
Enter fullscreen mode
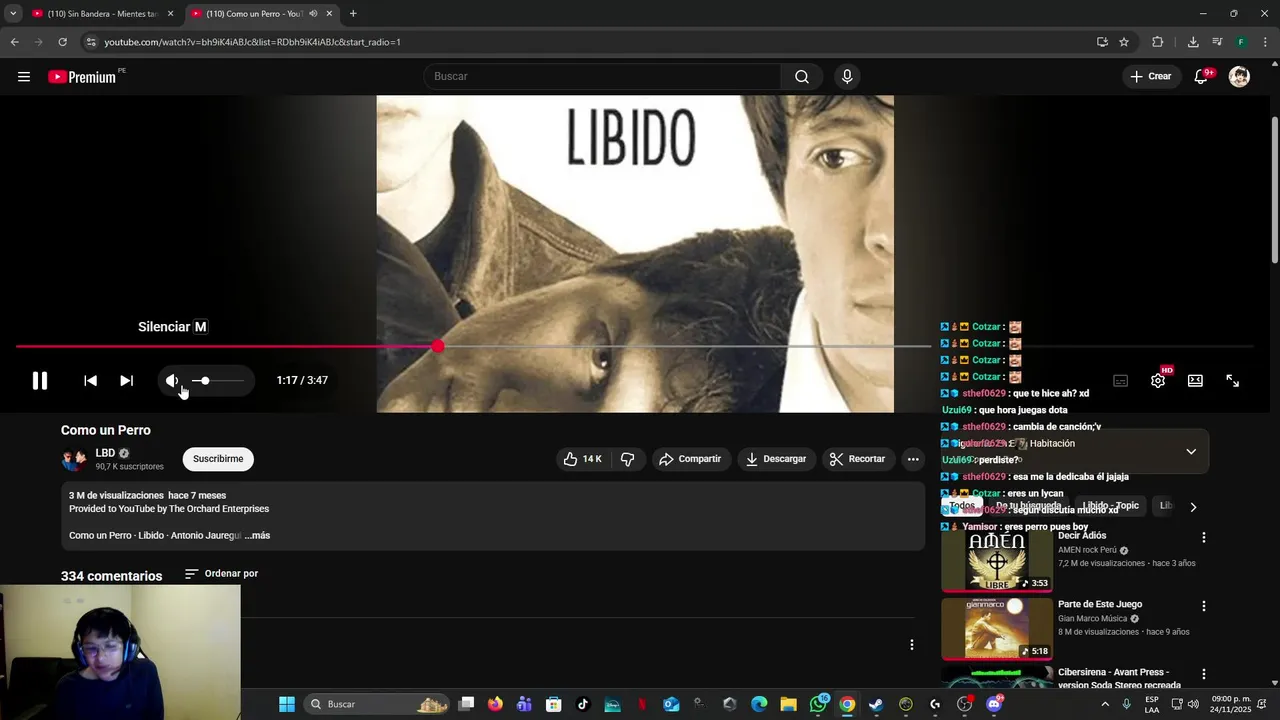(x=1232, y=381)
